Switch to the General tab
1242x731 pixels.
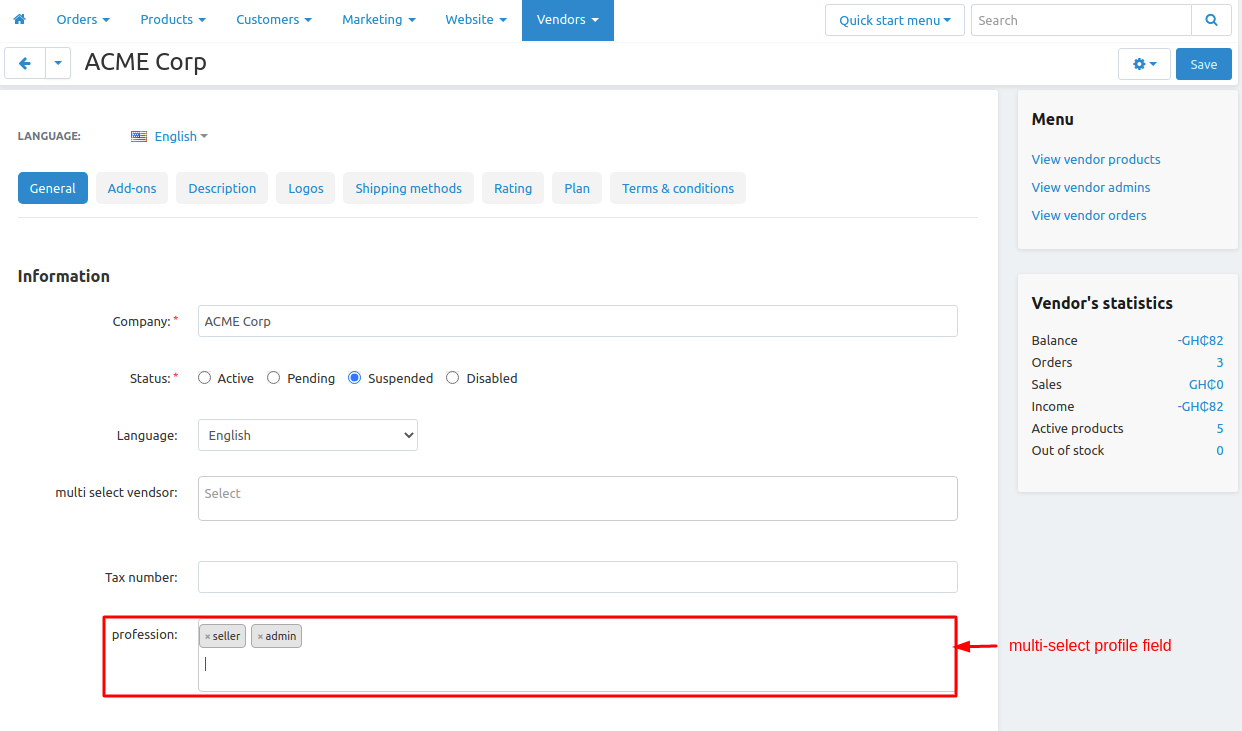pos(53,188)
